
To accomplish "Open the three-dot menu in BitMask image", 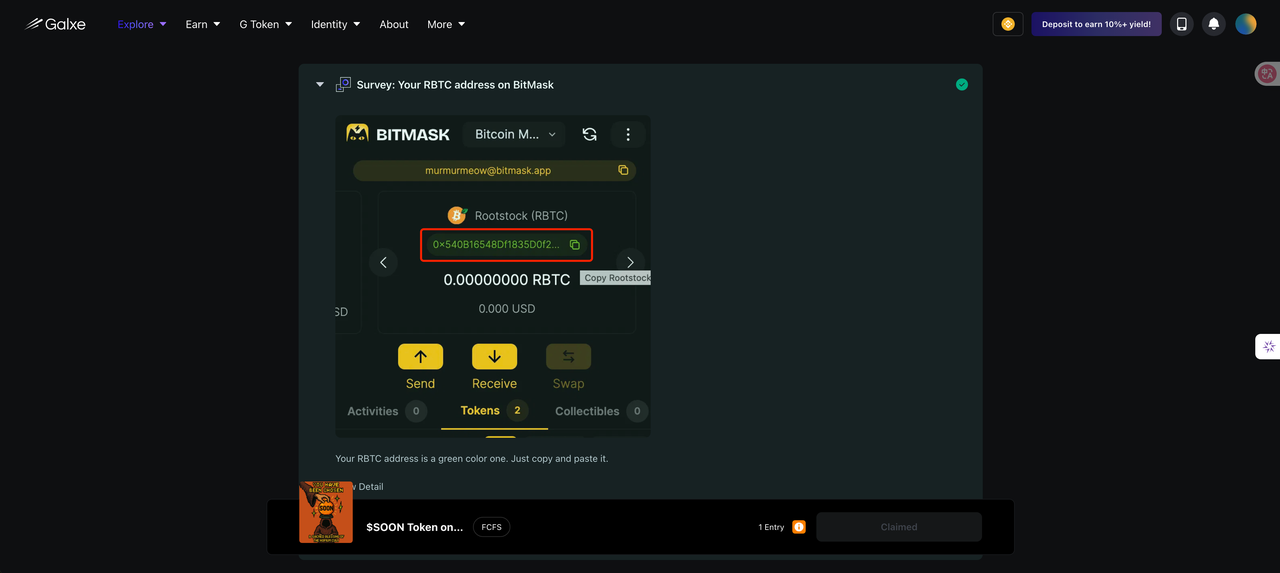I will (x=628, y=134).
